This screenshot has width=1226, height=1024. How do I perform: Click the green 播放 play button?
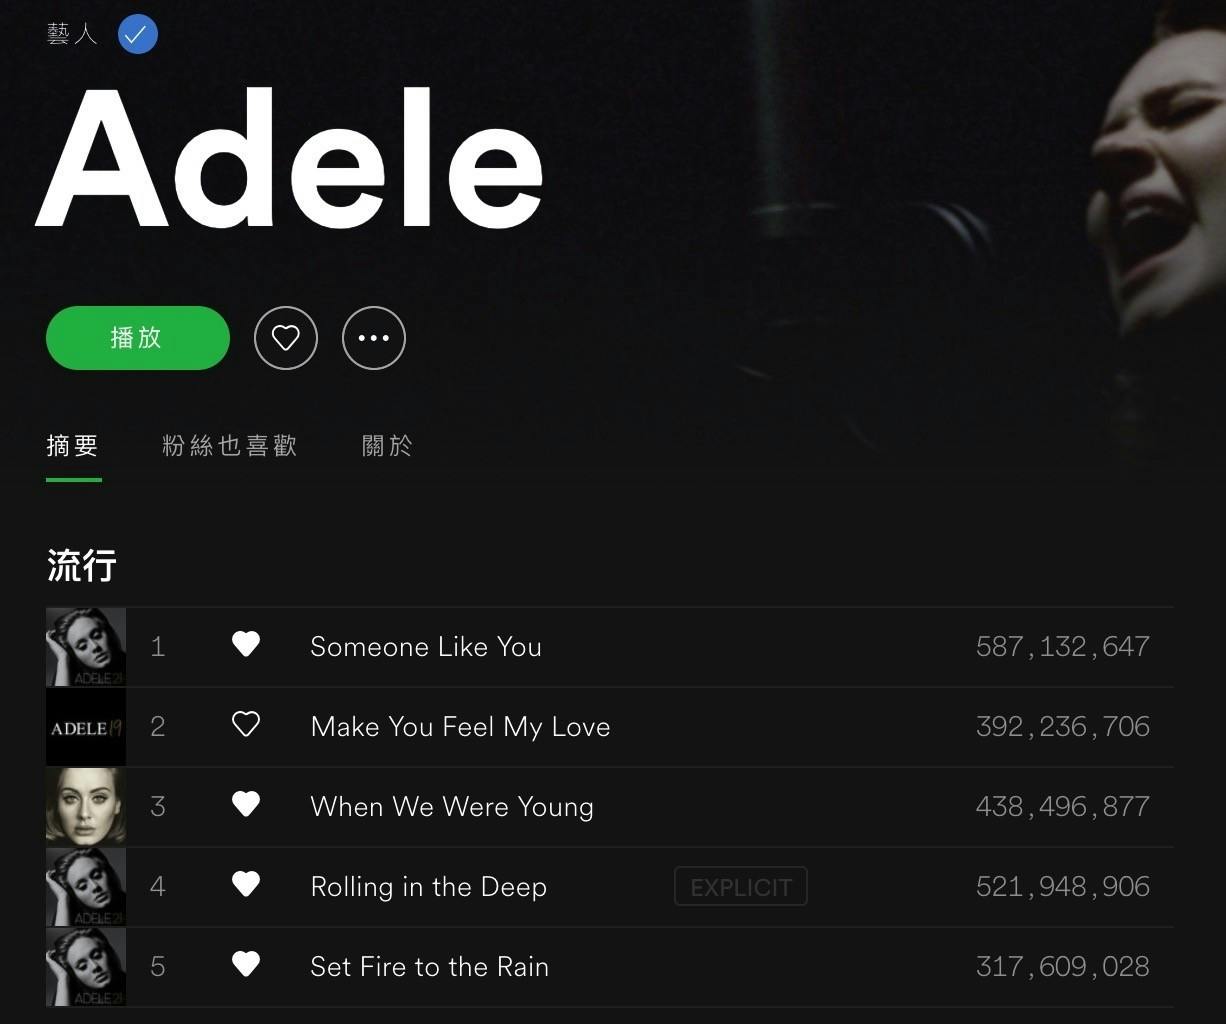138,338
